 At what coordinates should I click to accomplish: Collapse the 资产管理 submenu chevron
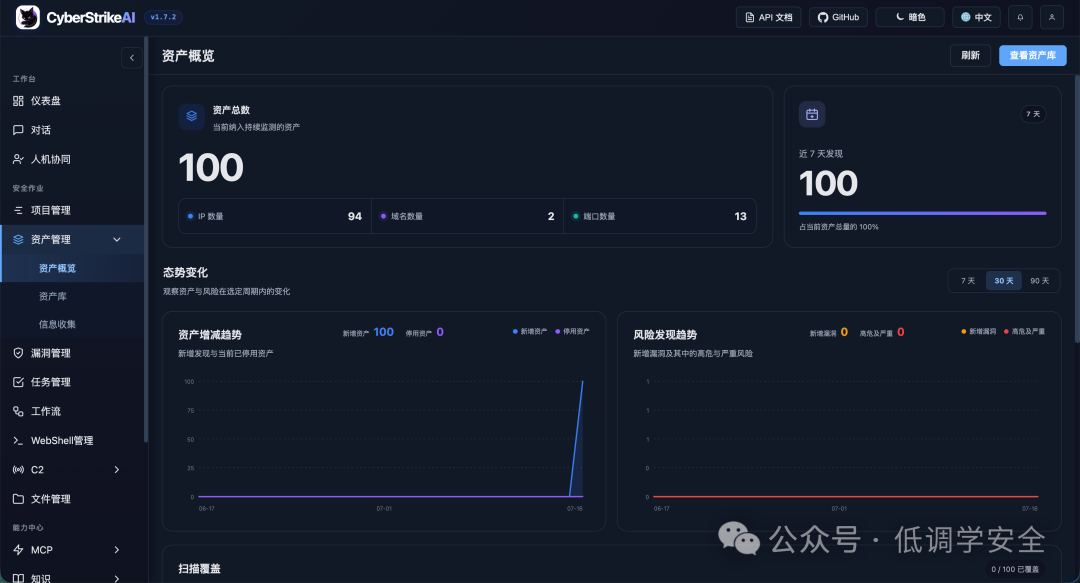(116, 240)
